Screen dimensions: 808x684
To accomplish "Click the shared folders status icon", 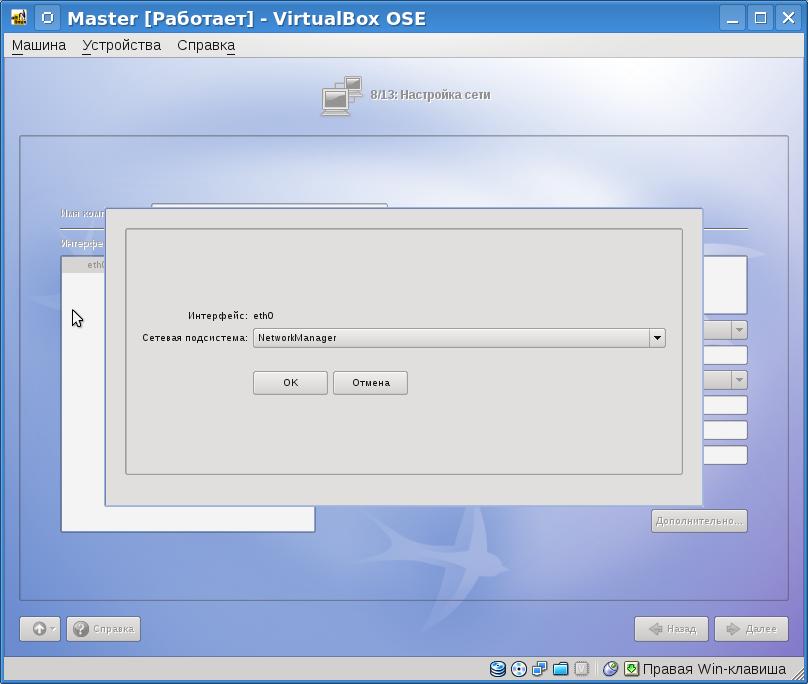I will pos(560,669).
